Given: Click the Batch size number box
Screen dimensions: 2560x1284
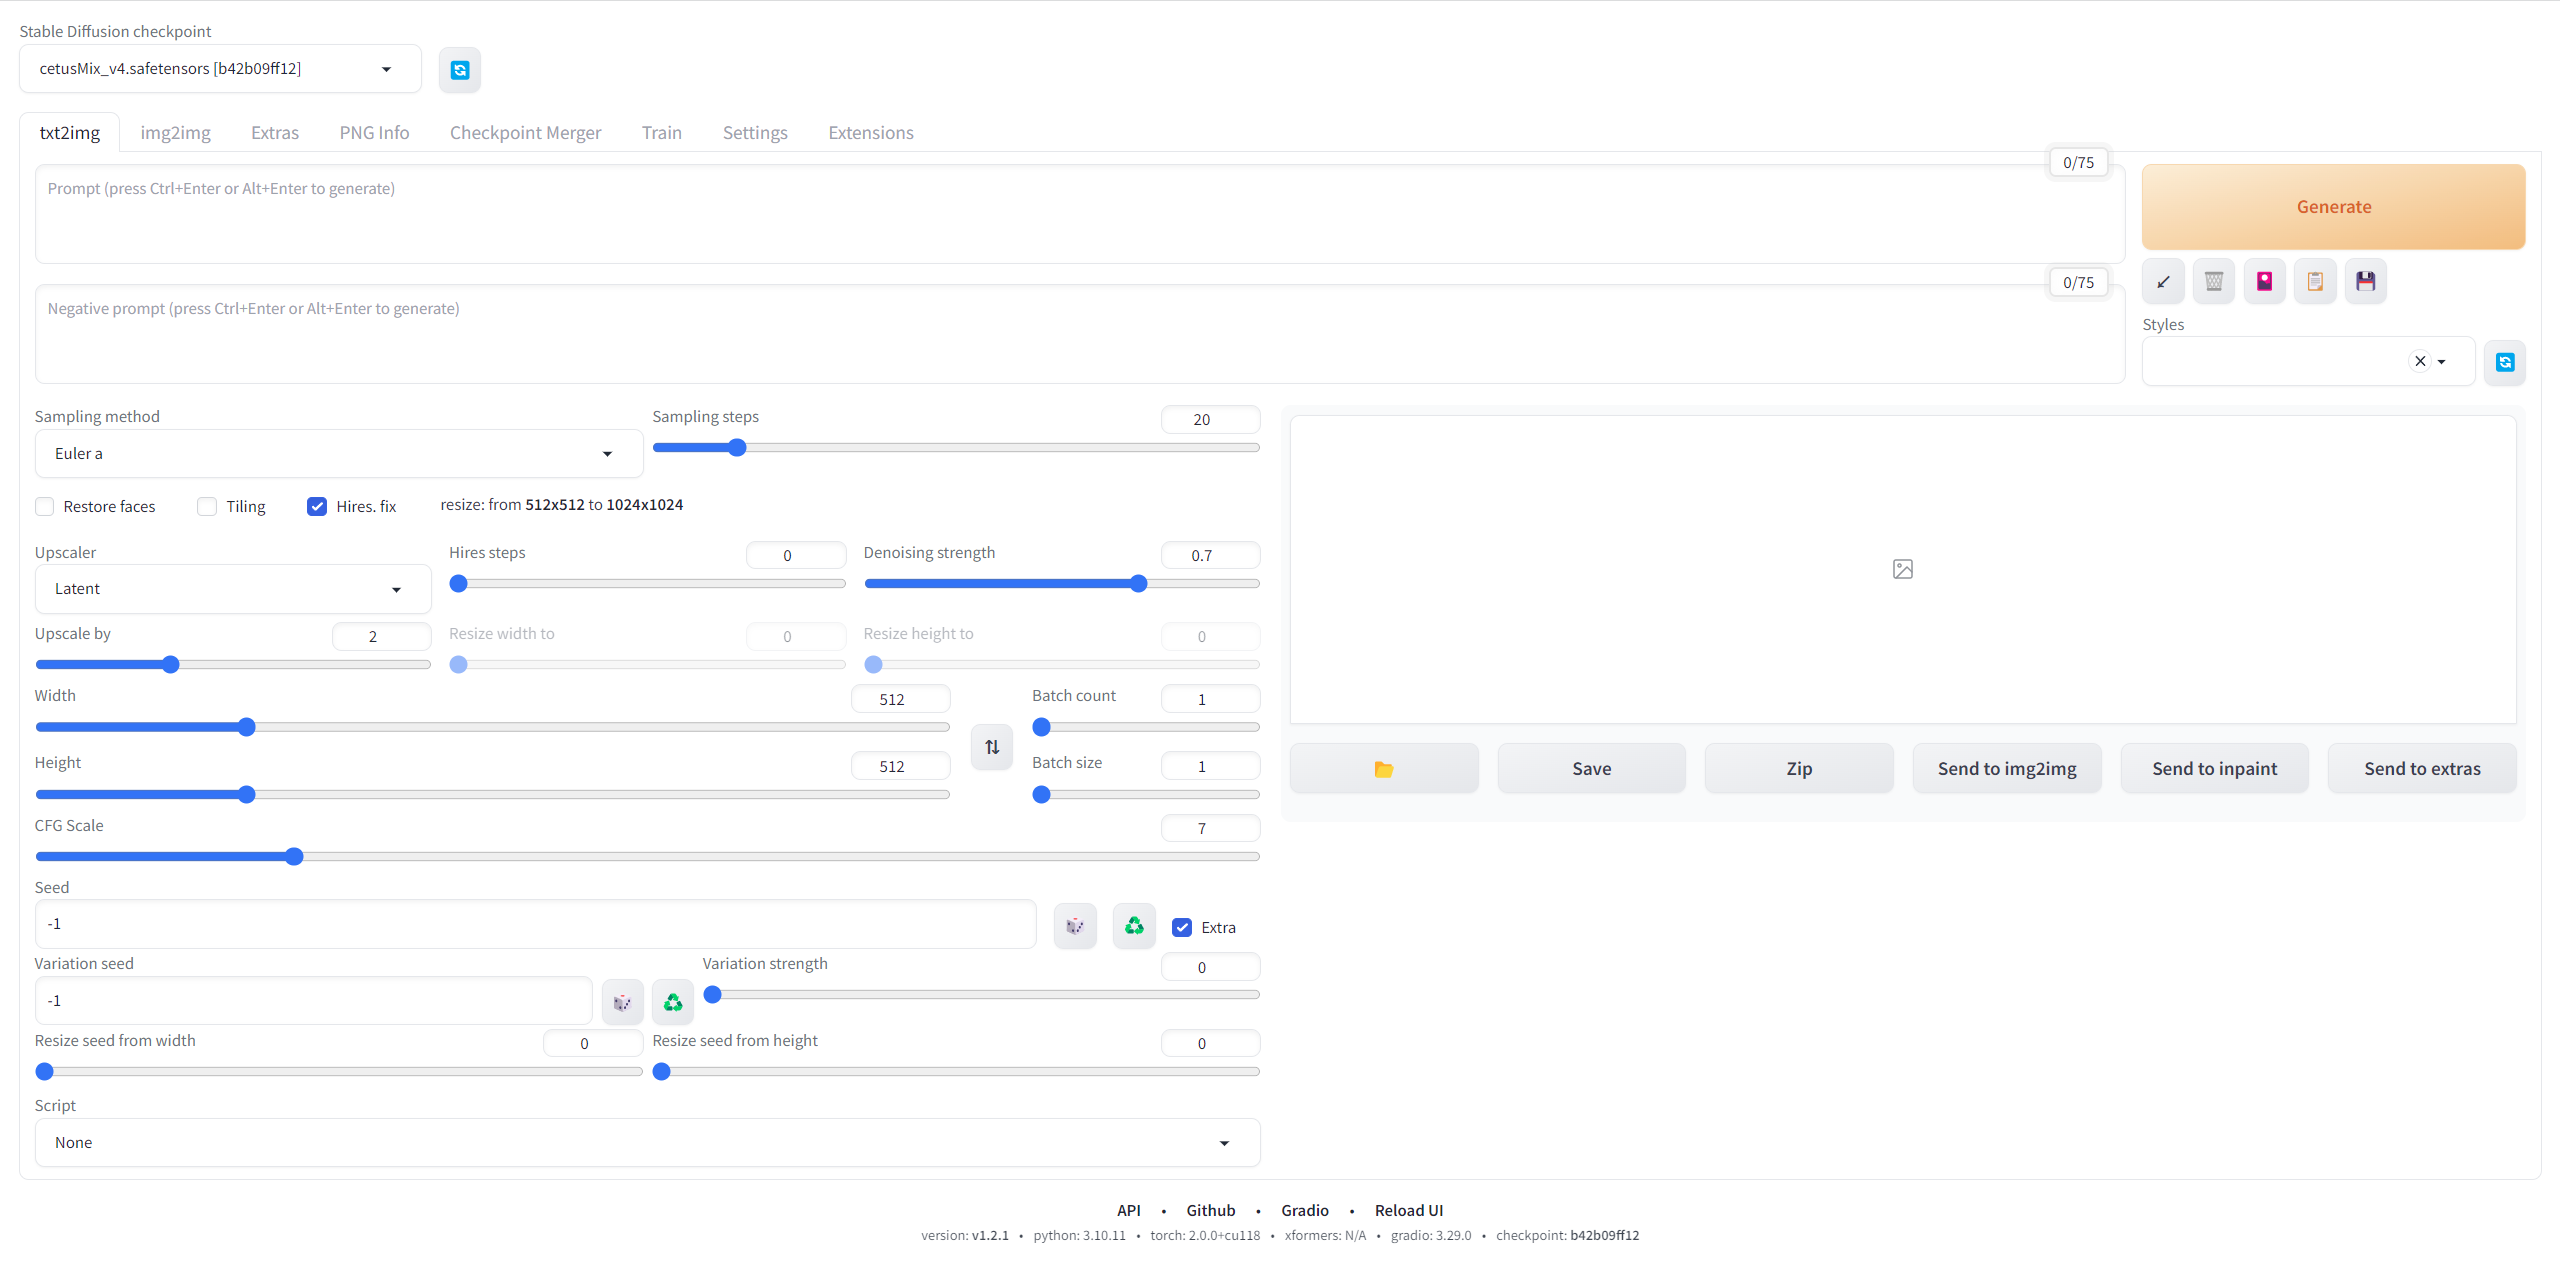Looking at the screenshot, I should (x=1210, y=766).
